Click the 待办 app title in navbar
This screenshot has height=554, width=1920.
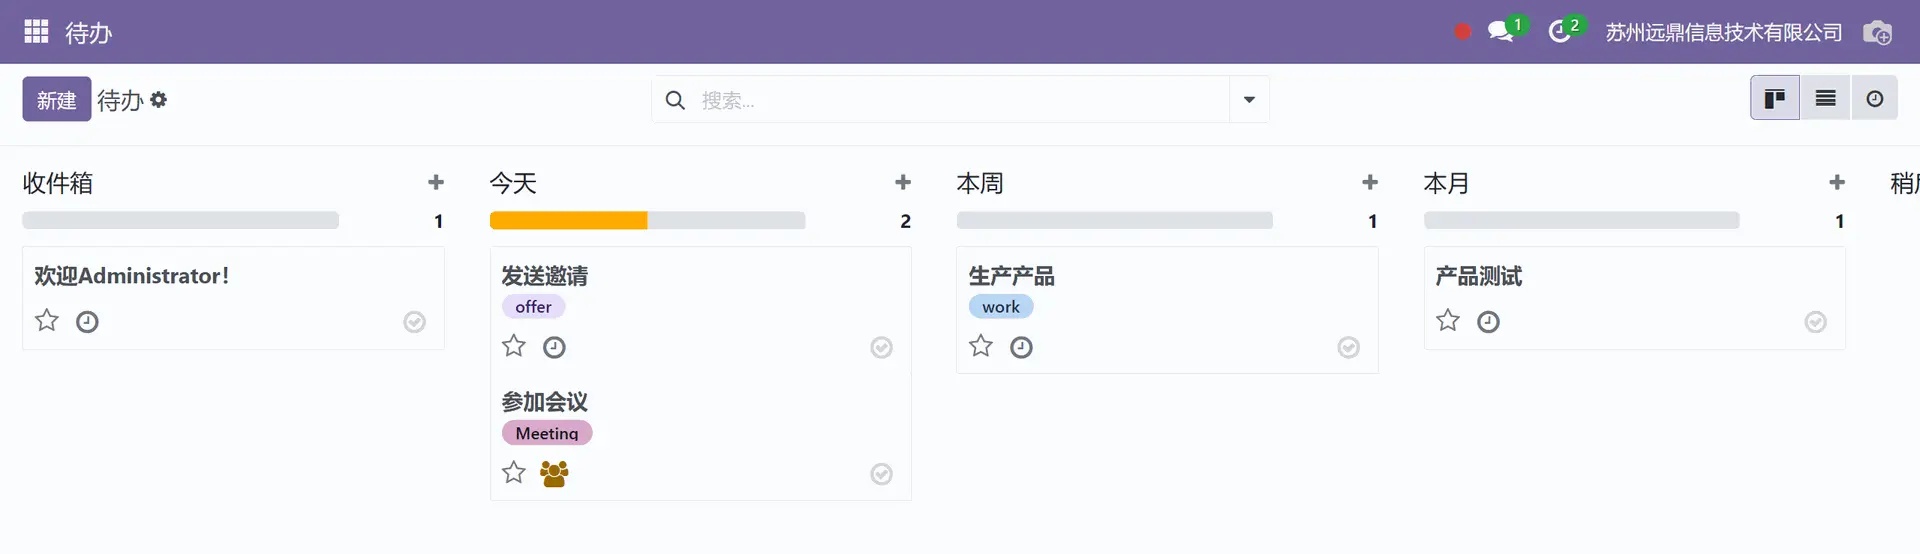(x=89, y=32)
